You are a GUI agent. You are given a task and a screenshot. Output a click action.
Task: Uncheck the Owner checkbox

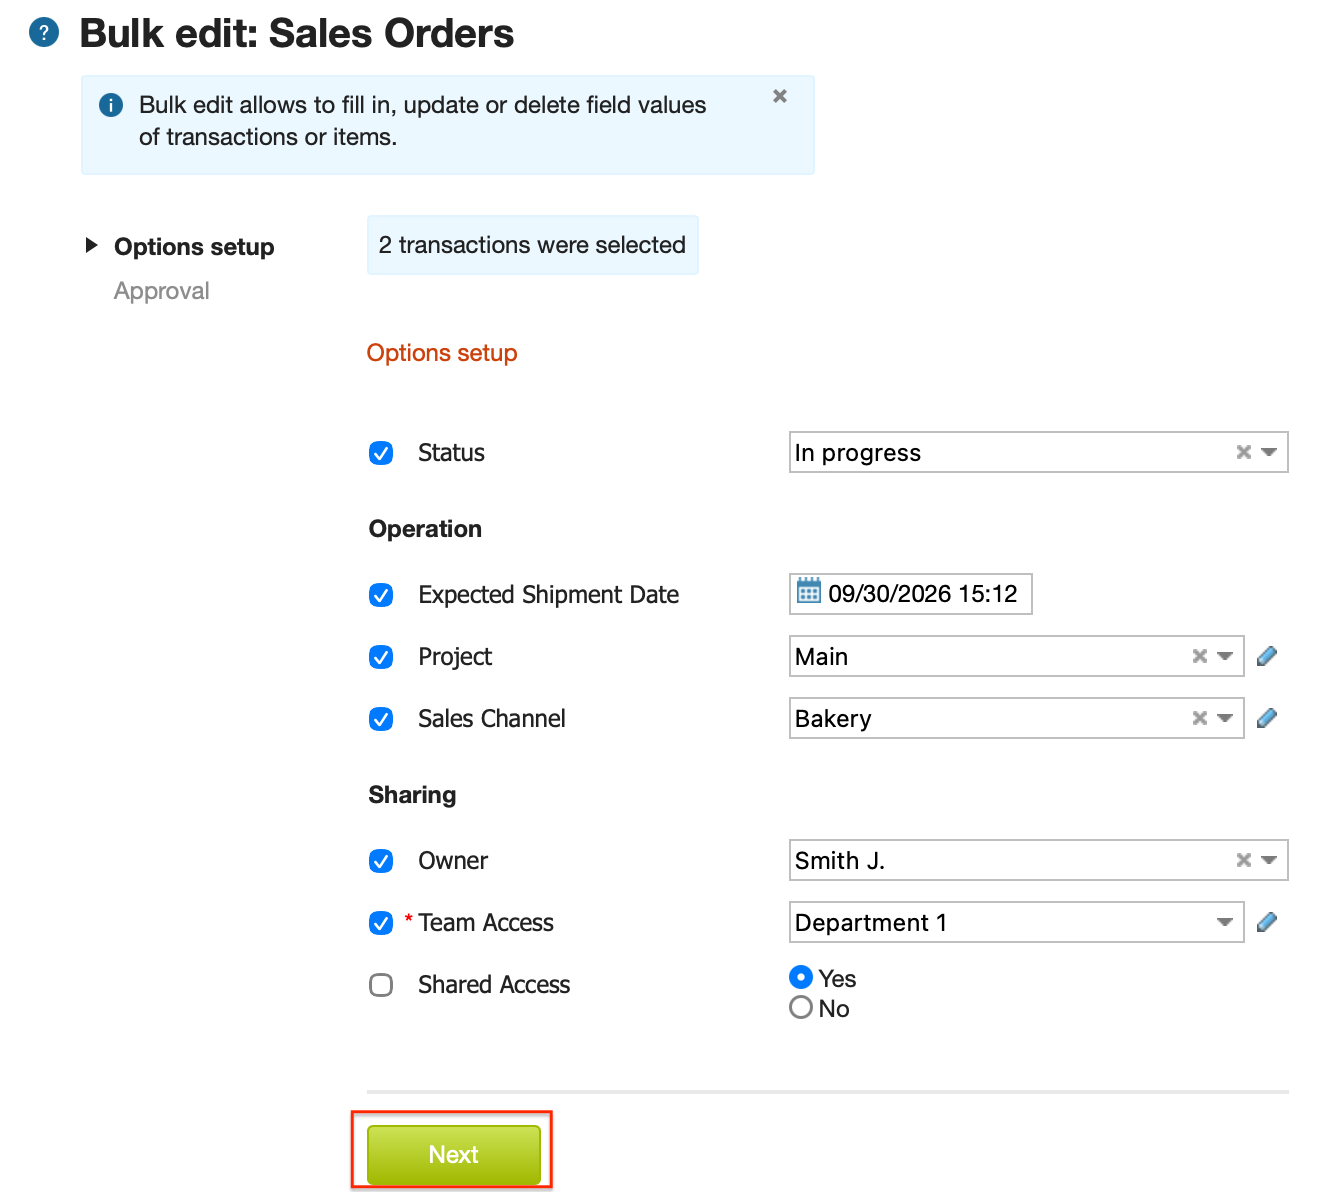[x=381, y=861]
